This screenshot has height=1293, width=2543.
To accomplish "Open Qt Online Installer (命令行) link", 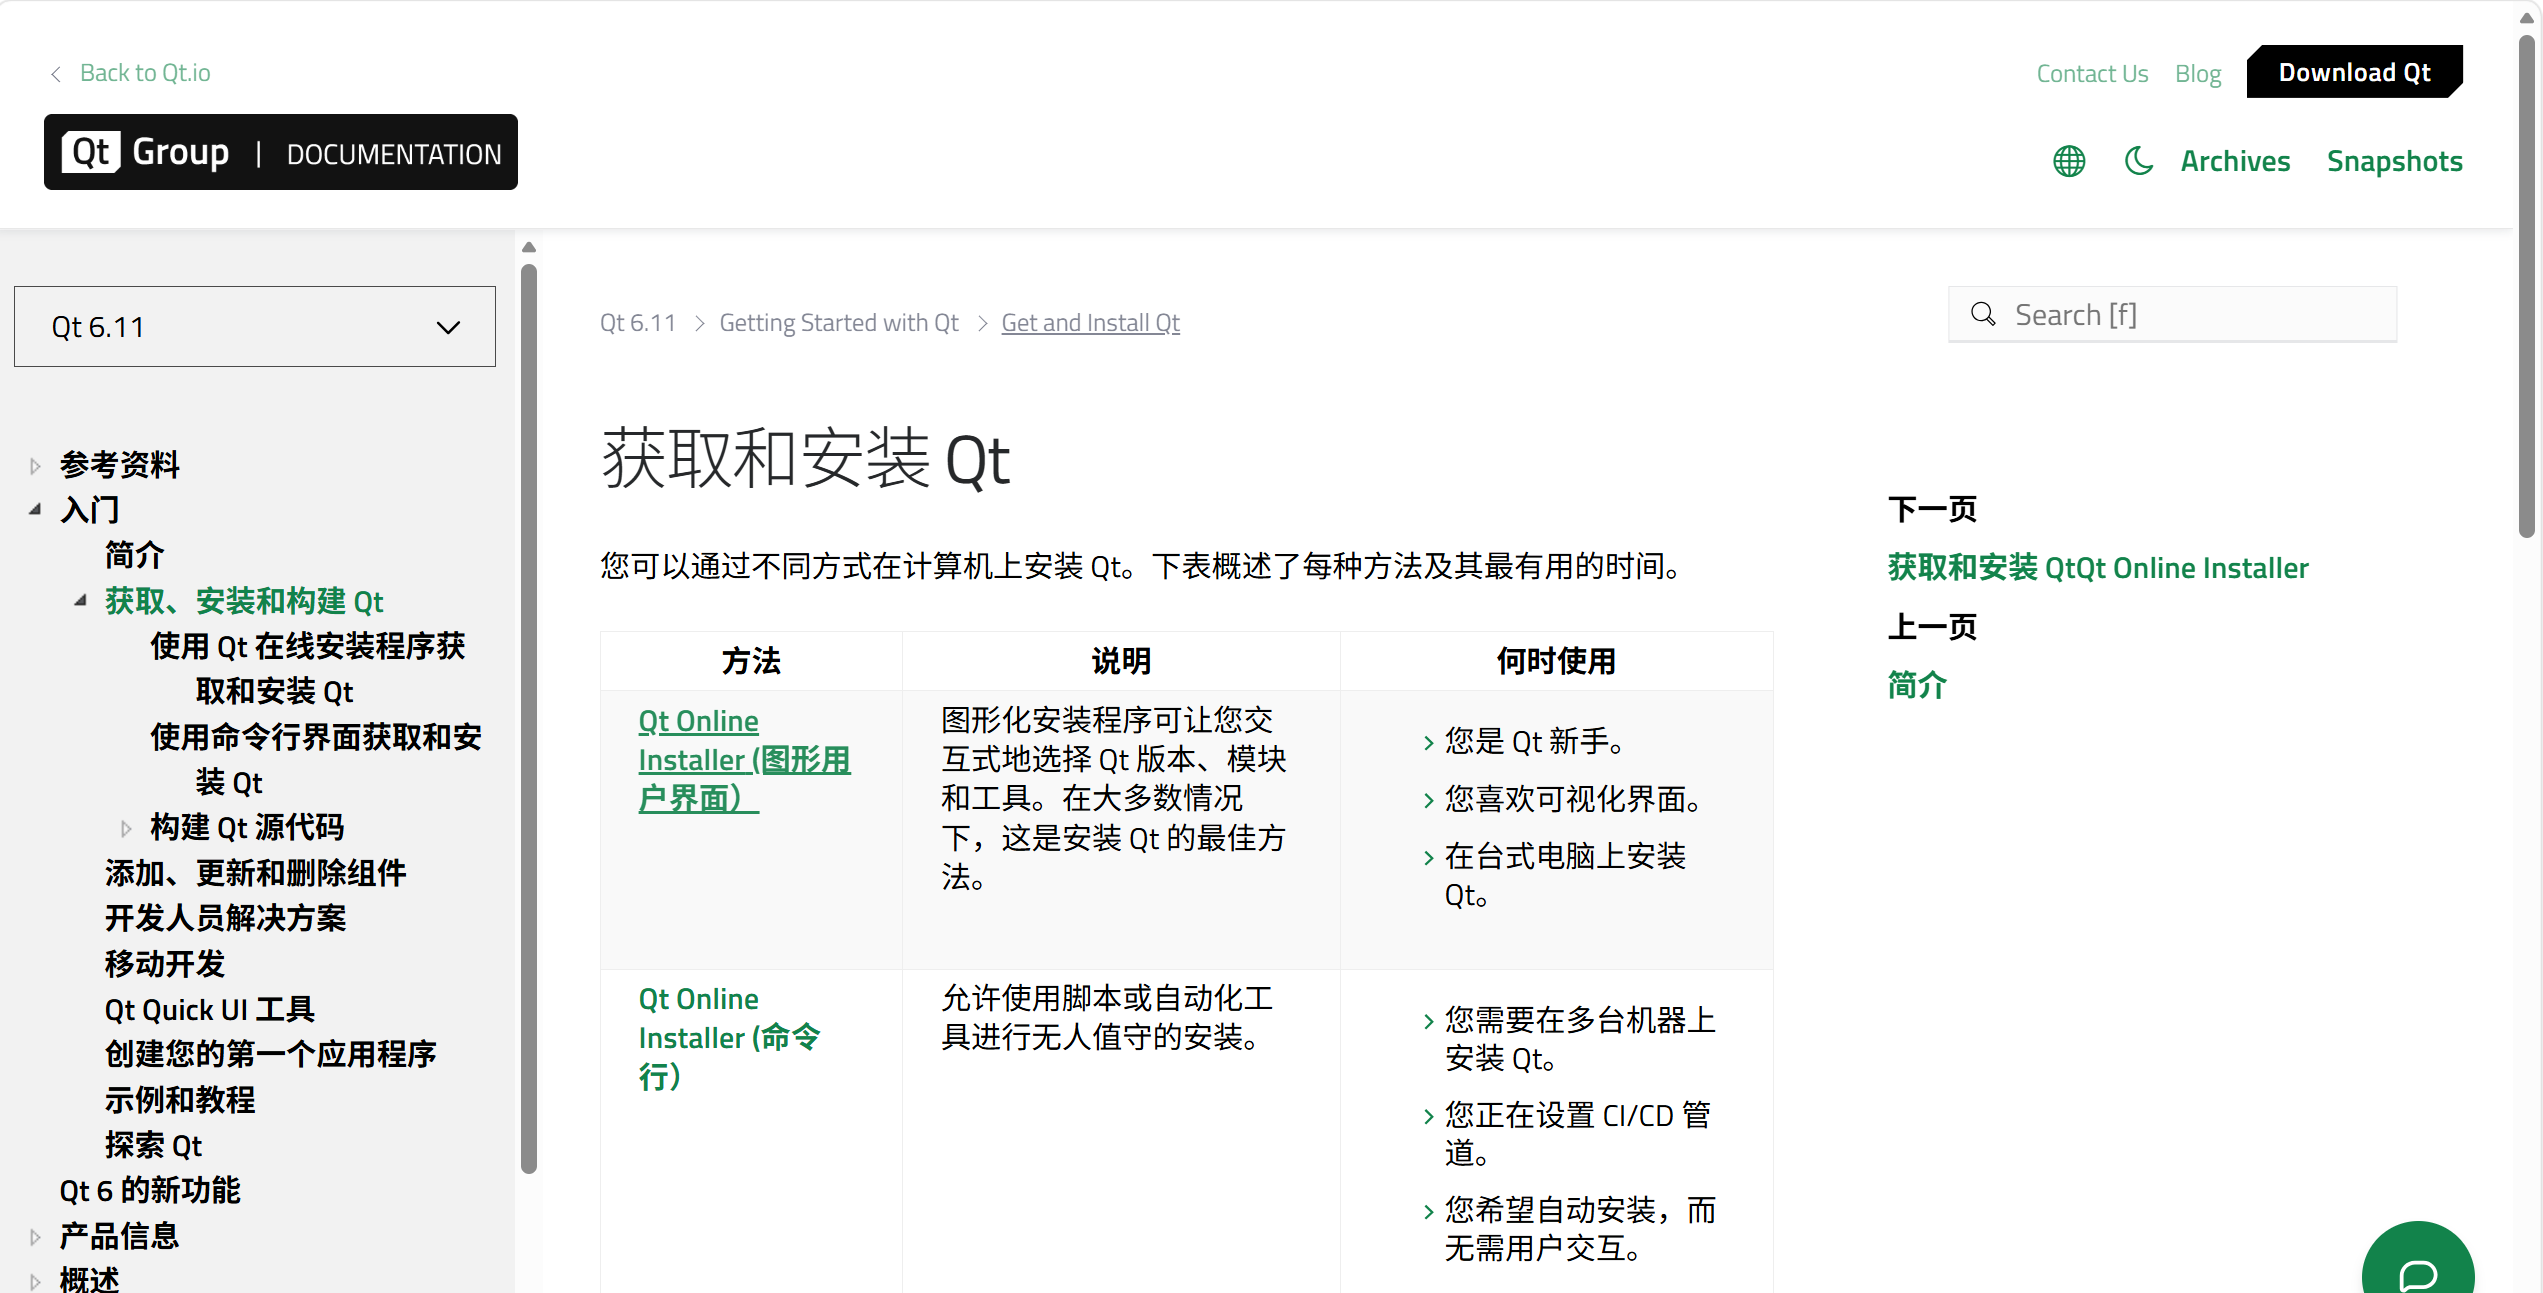I will 729,1038.
